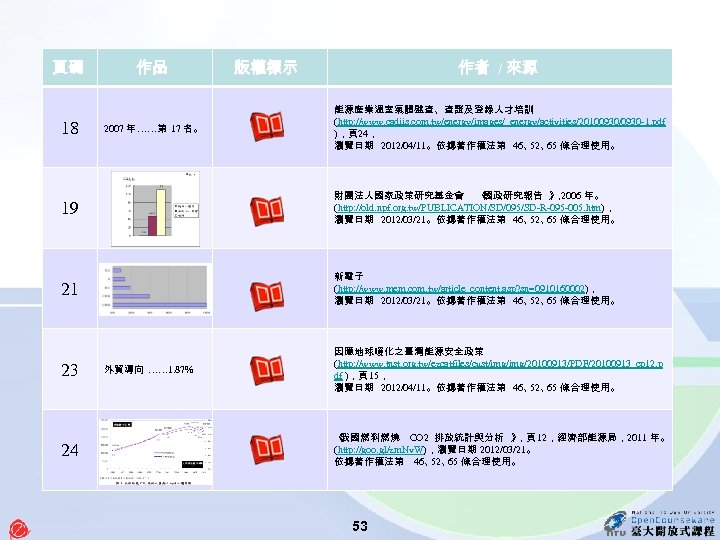Click the '作者 / 來源' column header
The height and width of the screenshot is (540, 720).
click(500, 67)
